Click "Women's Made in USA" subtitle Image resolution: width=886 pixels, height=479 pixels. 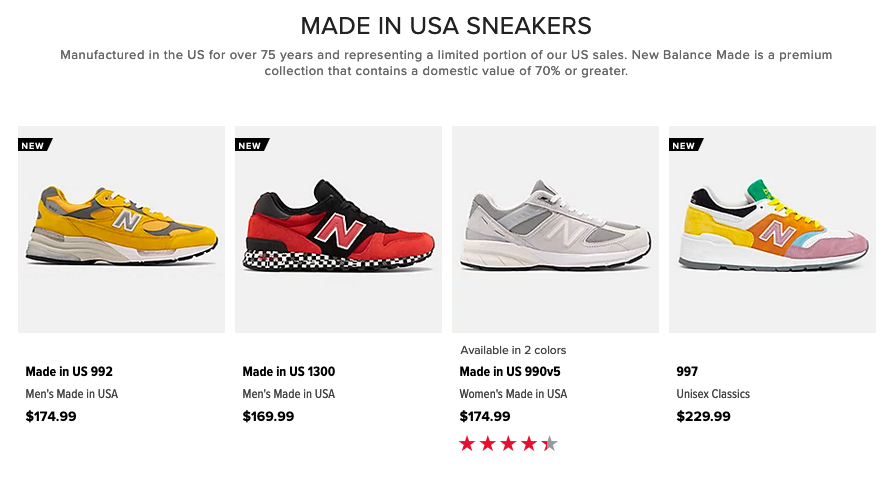tap(513, 394)
